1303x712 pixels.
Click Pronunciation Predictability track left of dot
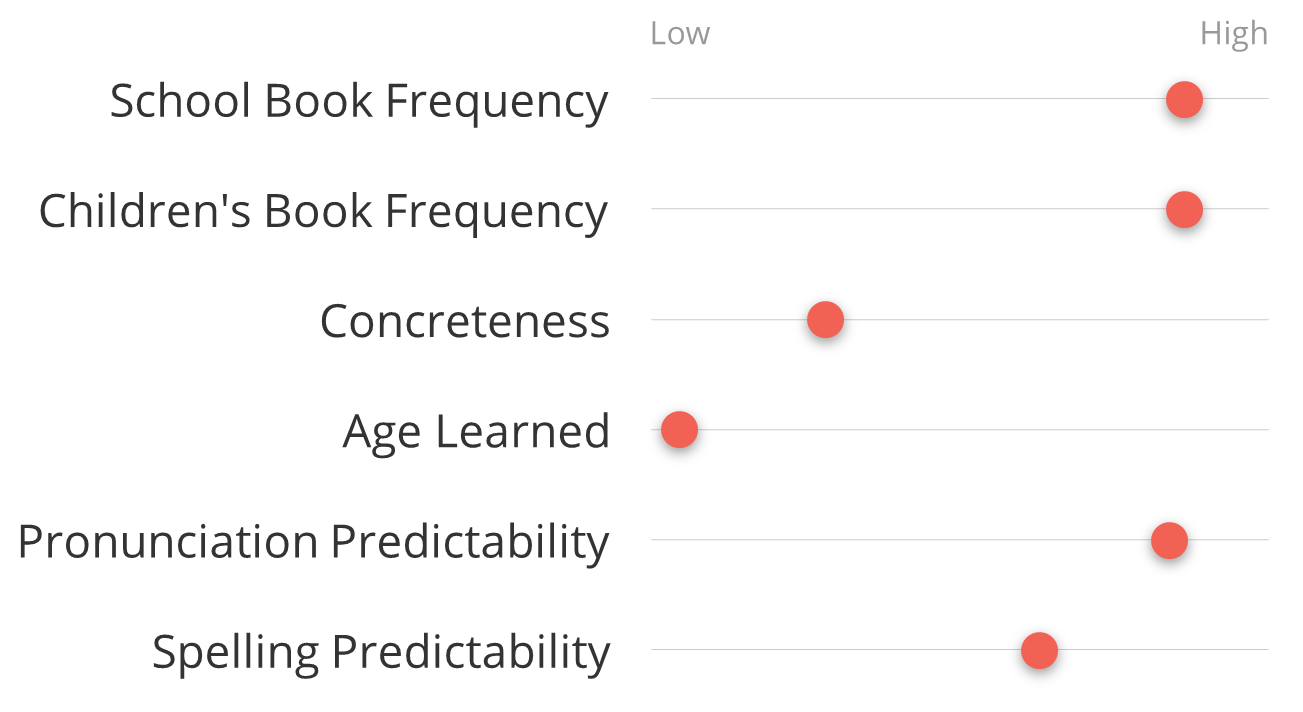point(901,539)
